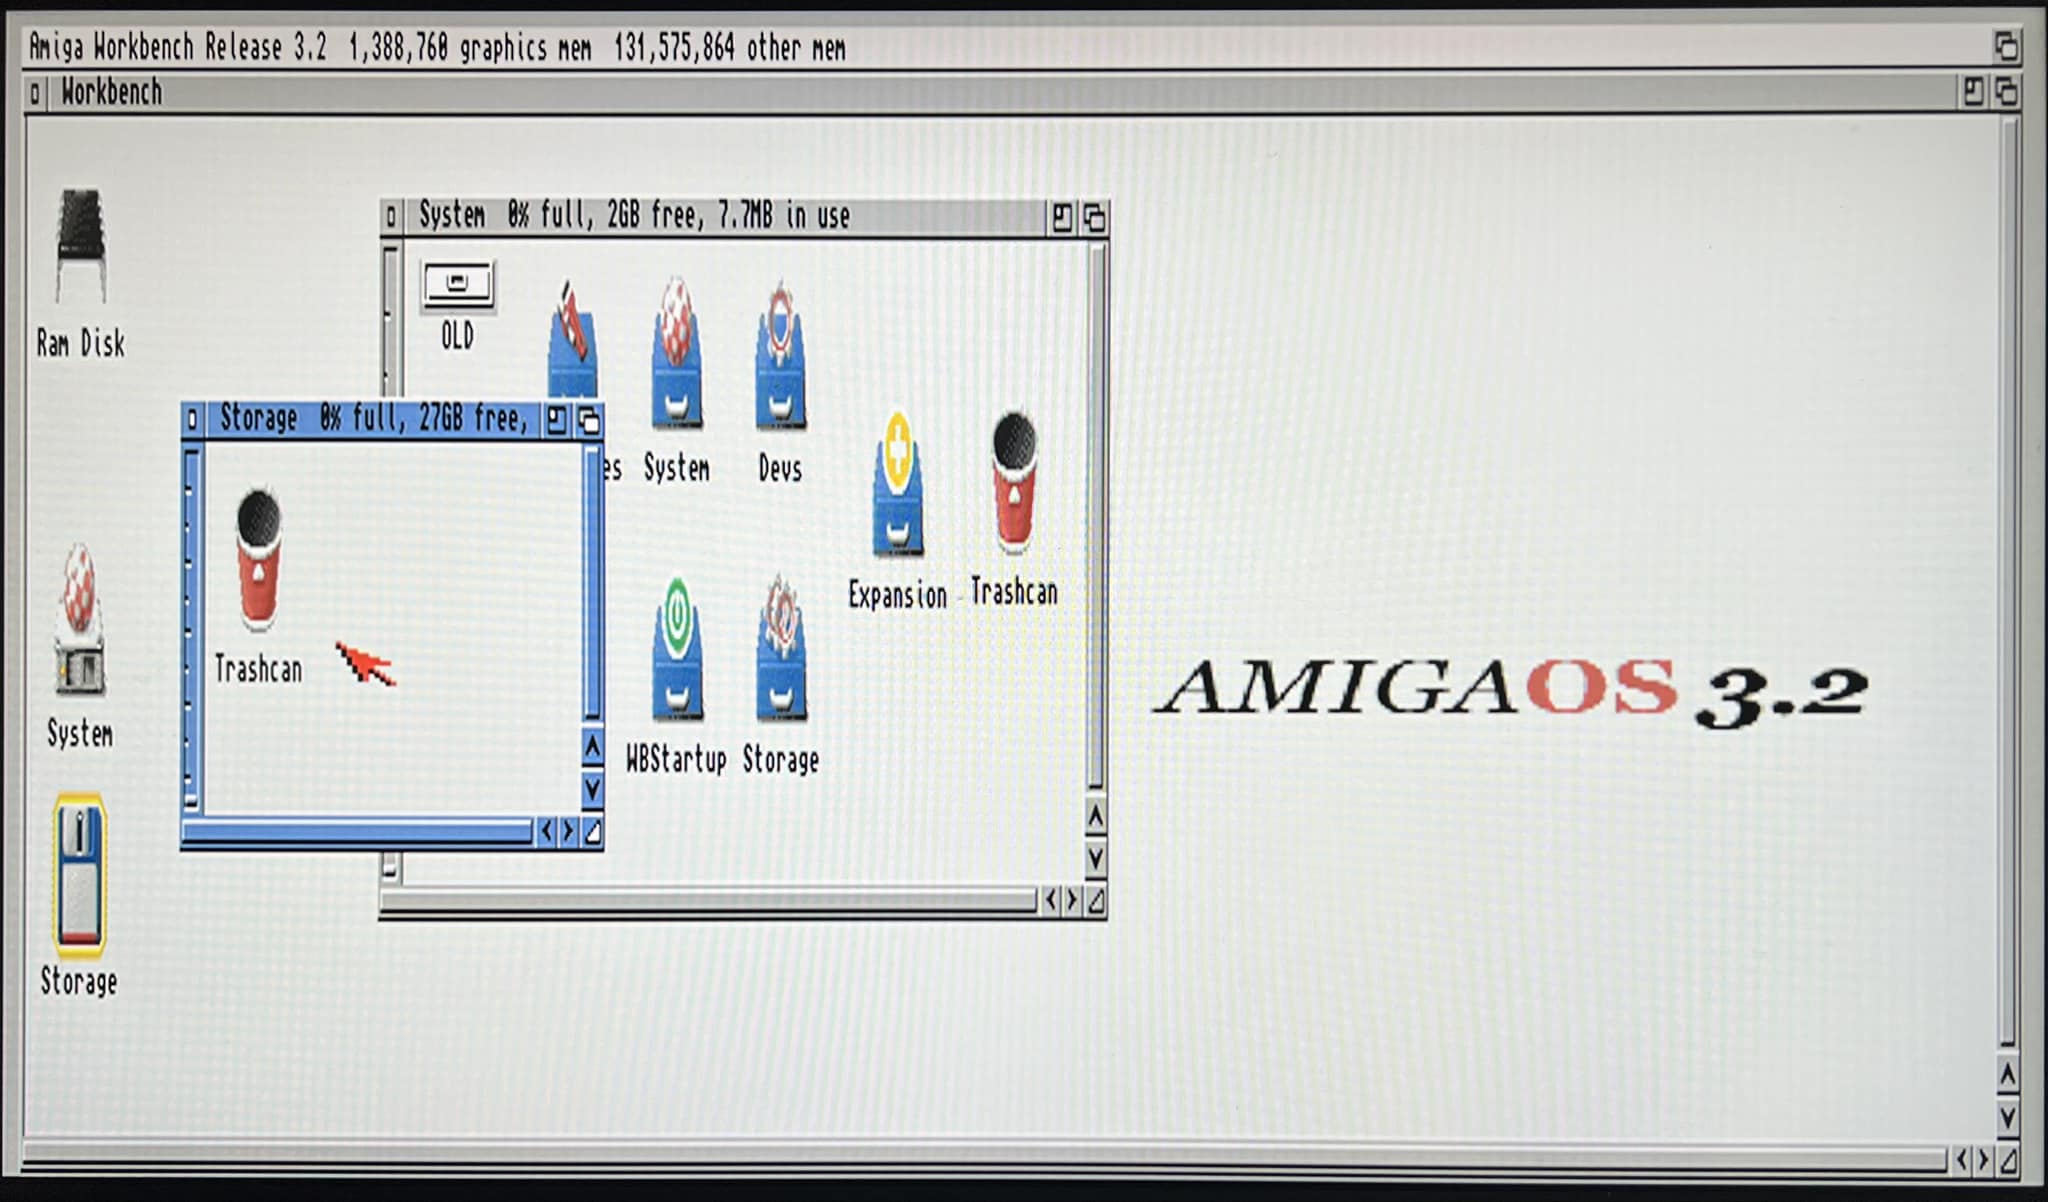Click the Storage window sizing gadget
This screenshot has height=1202, width=2048.
point(593,831)
